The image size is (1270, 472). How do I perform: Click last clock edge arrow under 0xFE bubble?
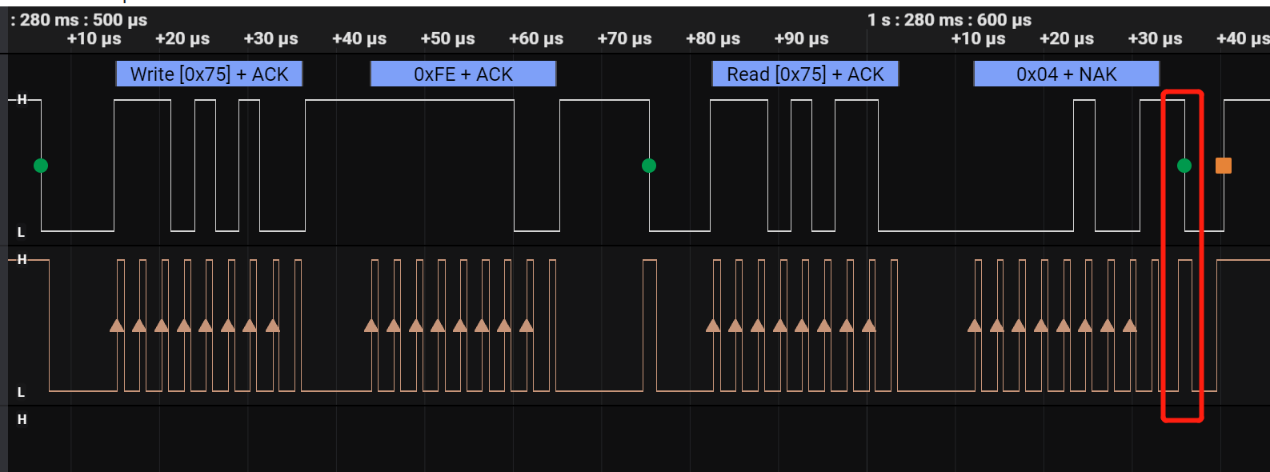[x=526, y=325]
